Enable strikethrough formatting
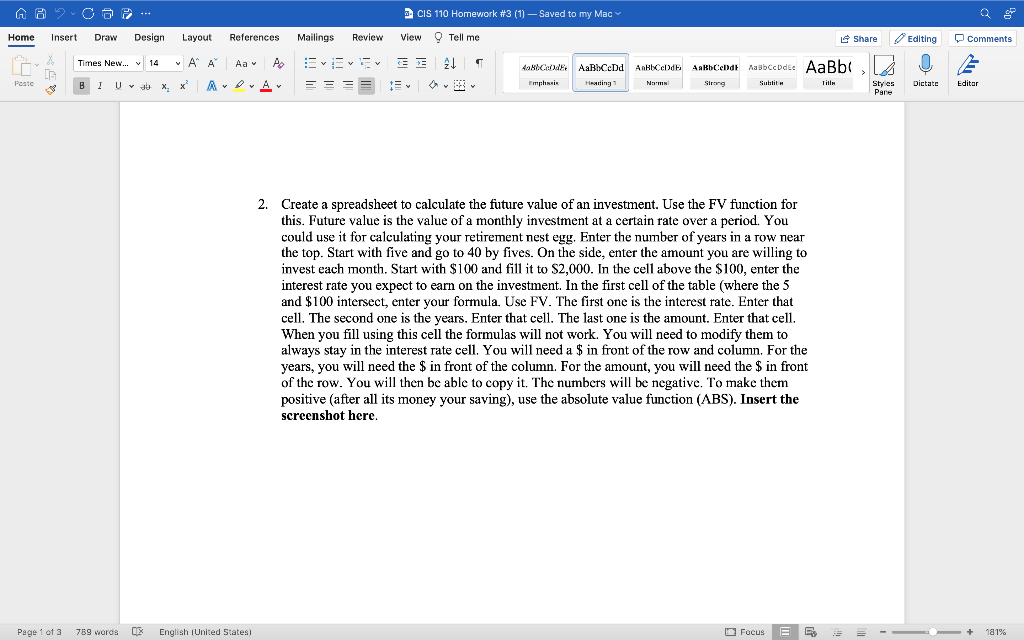 [147, 86]
